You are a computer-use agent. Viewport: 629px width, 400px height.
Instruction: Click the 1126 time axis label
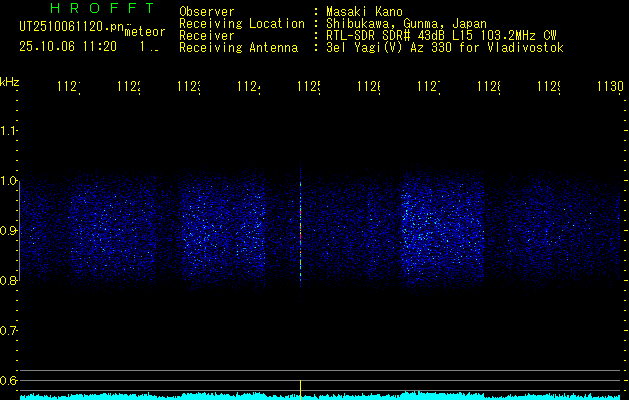[369, 86]
